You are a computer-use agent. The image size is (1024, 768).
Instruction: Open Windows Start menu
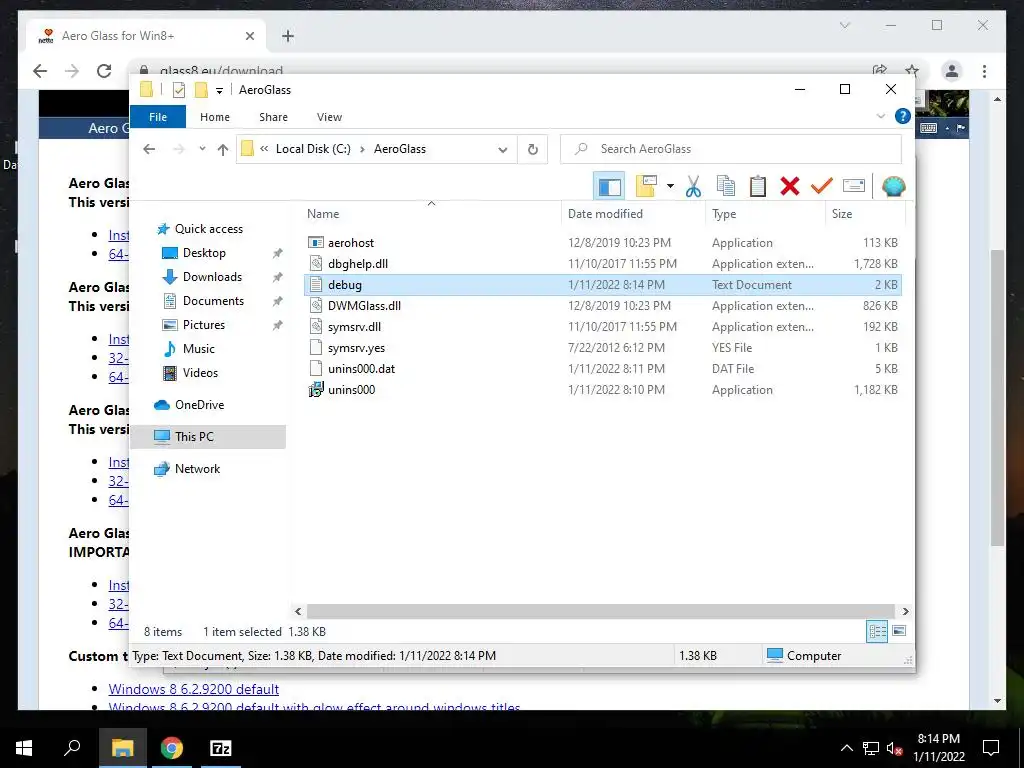(24, 748)
